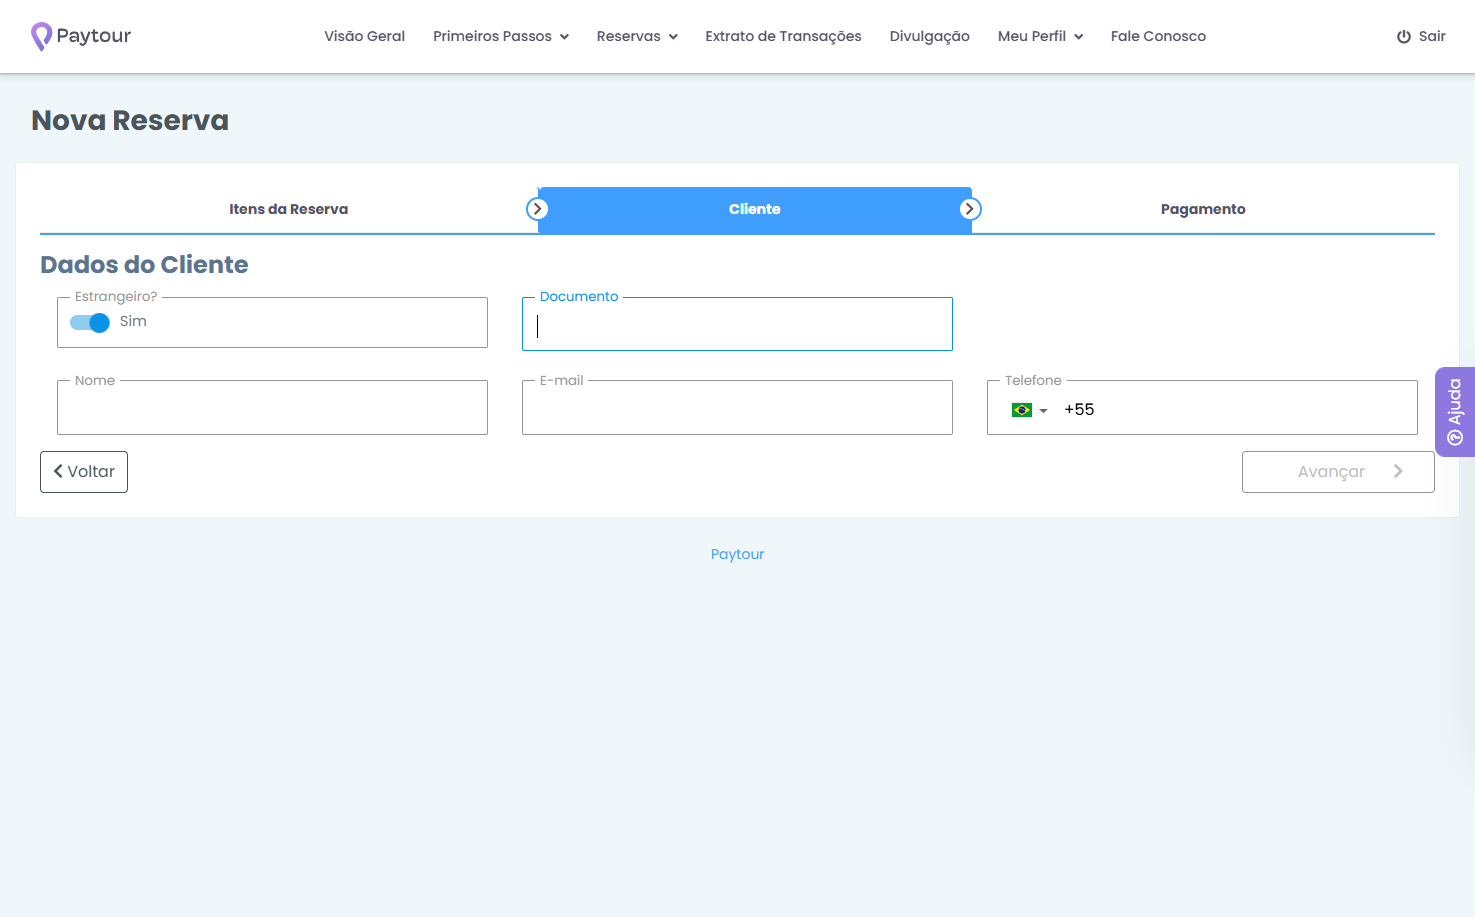Click the Paytour logo in the header
The image size is (1475, 917).
(x=81, y=36)
